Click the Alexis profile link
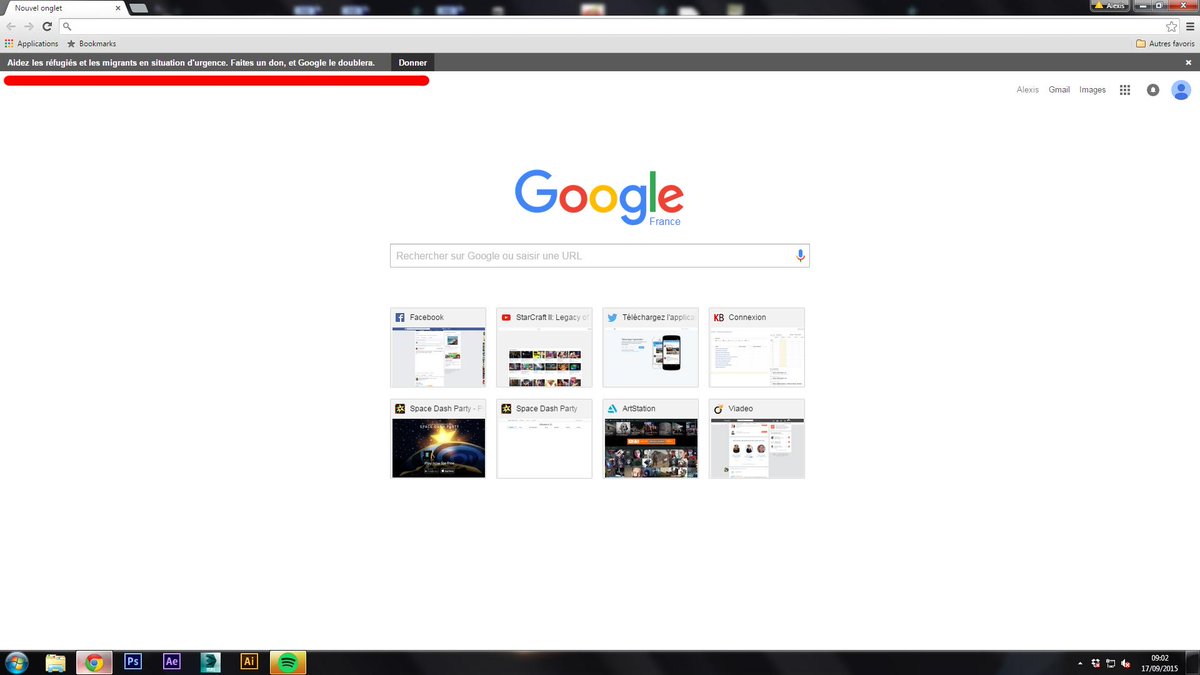 1028,90
